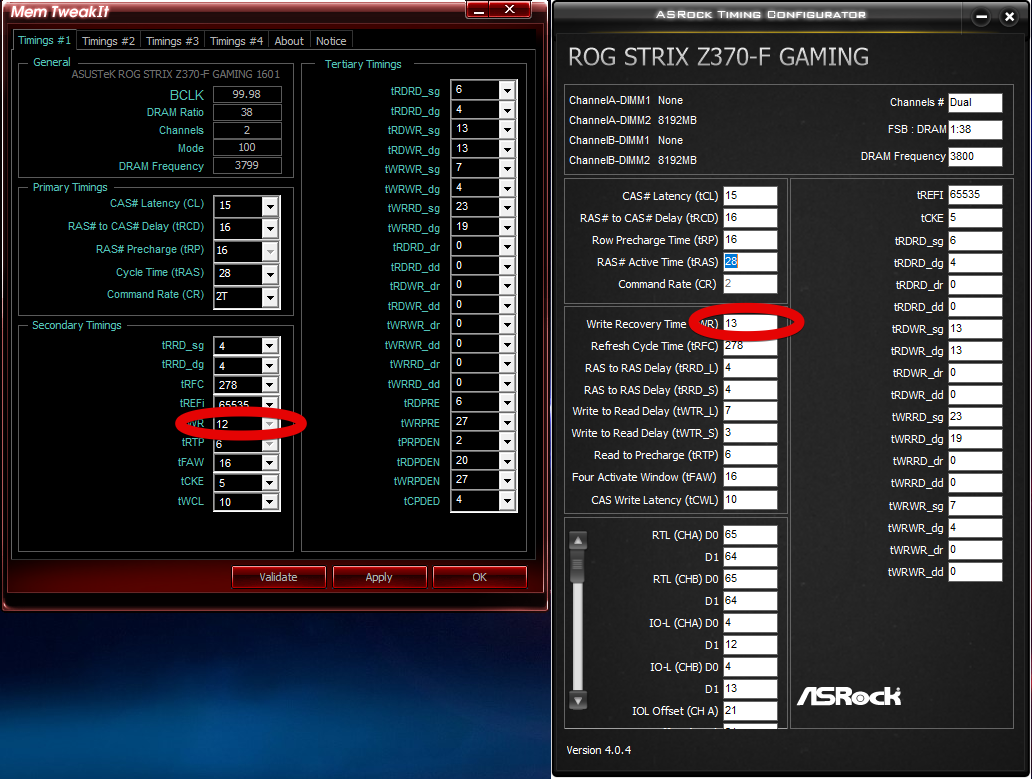Open the tWRPRE dropdown

[x=507, y=422]
